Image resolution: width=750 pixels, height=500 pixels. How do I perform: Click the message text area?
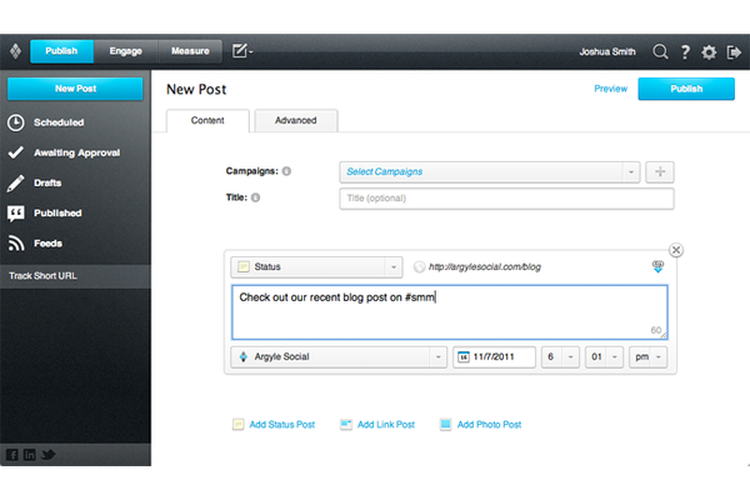(450, 312)
